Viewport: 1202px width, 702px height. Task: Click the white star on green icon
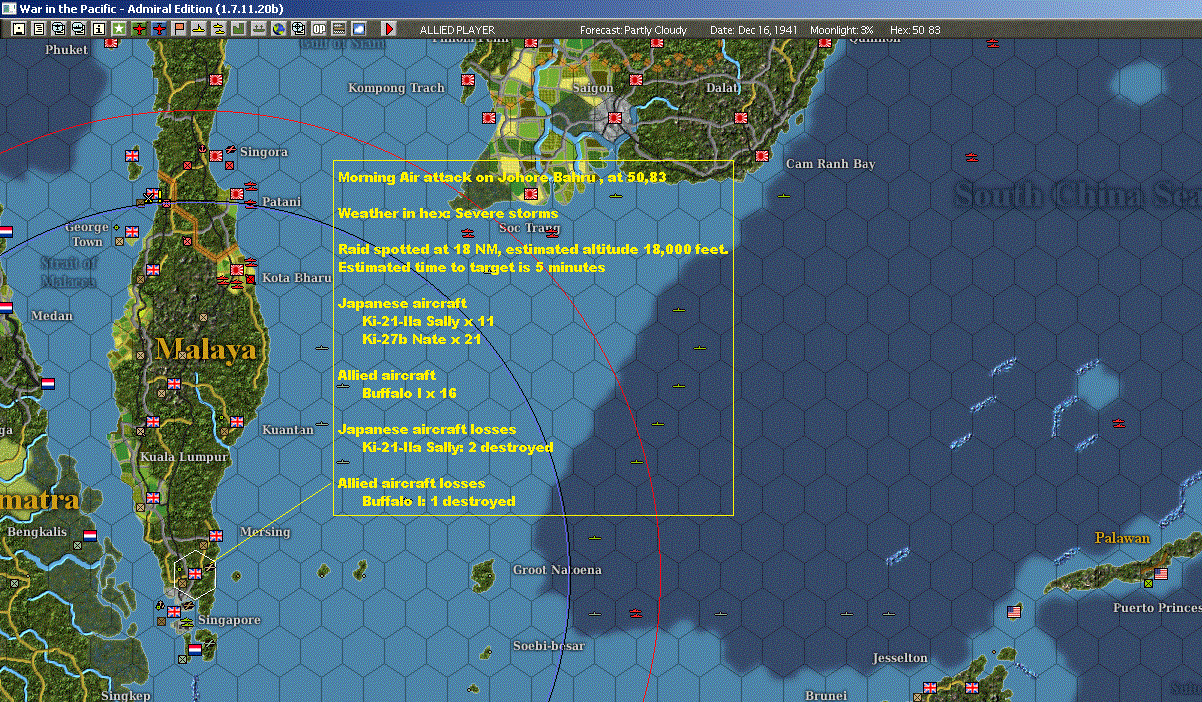pos(119,29)
